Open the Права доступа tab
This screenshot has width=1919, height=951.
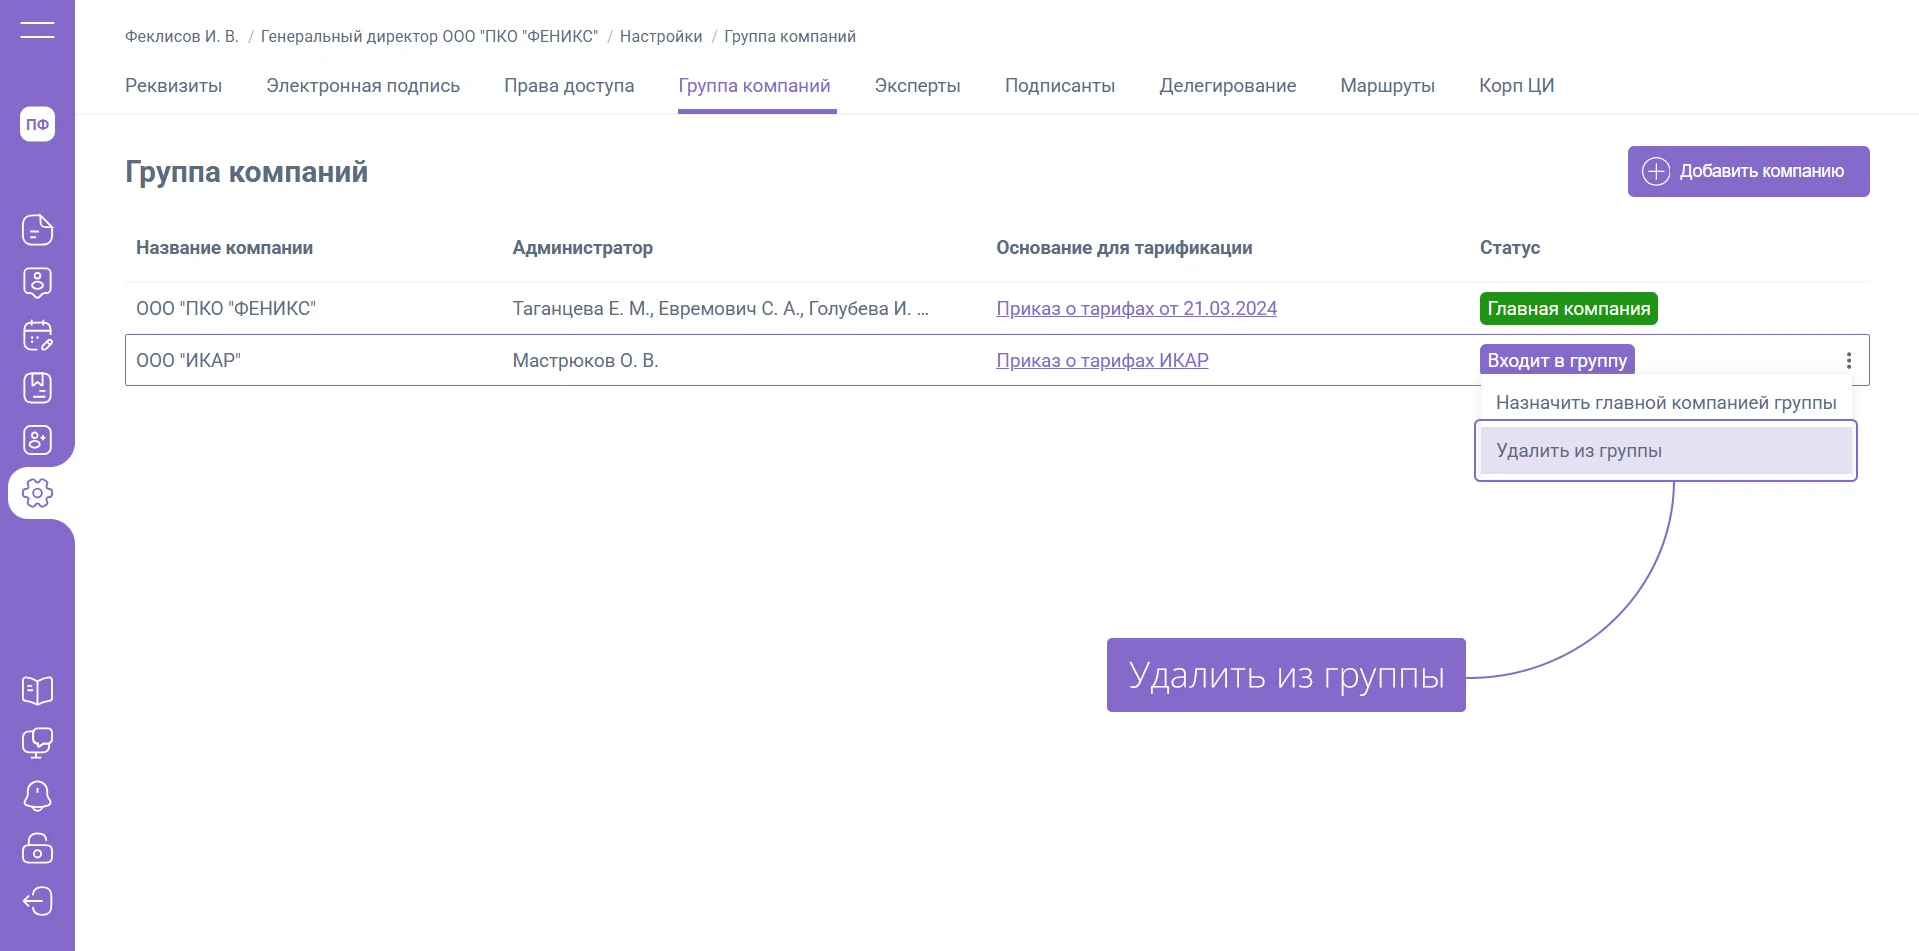(569, 86)
